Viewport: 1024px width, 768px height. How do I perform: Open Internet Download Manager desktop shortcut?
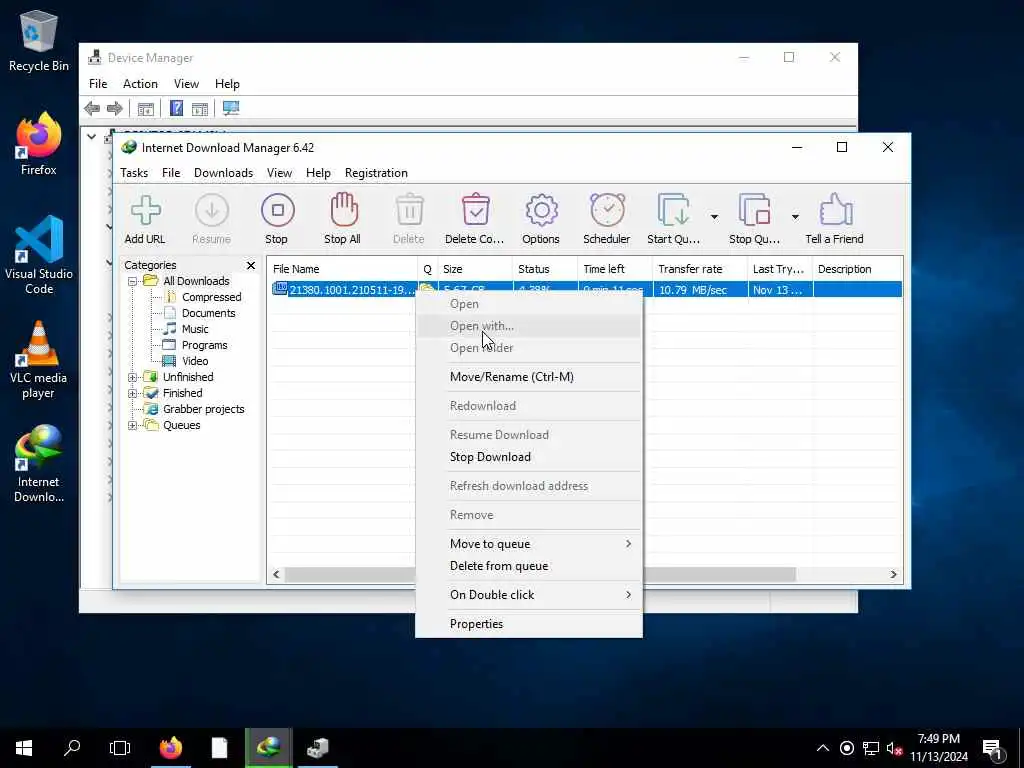click(39, 464)
